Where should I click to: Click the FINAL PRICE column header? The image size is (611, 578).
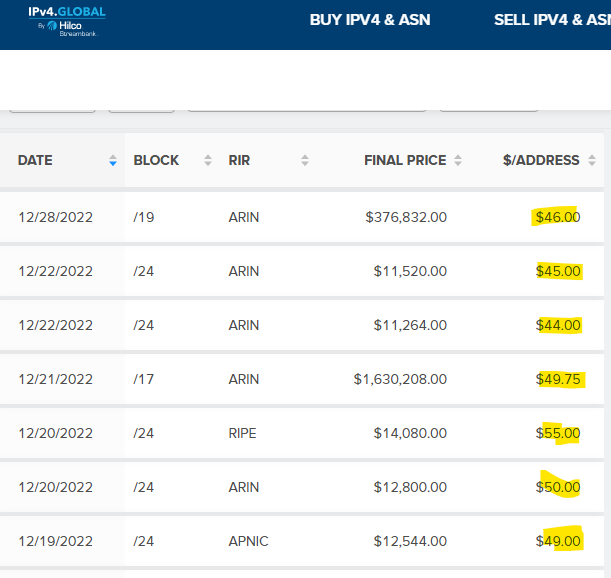[405, 161]
